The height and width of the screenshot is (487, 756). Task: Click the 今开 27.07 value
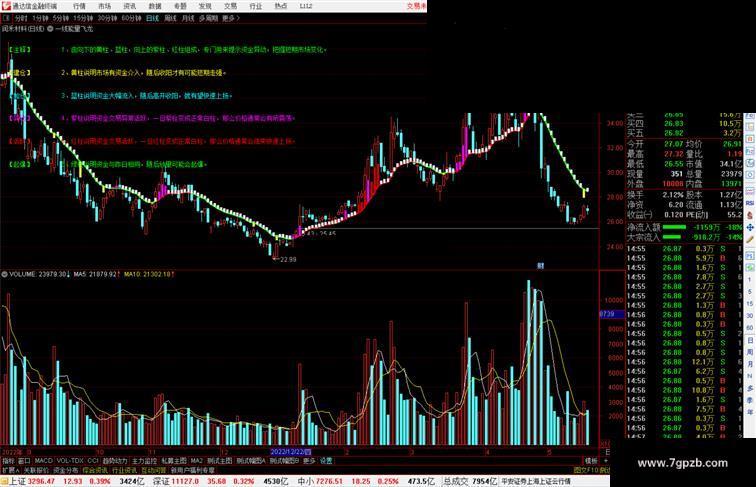673,144
